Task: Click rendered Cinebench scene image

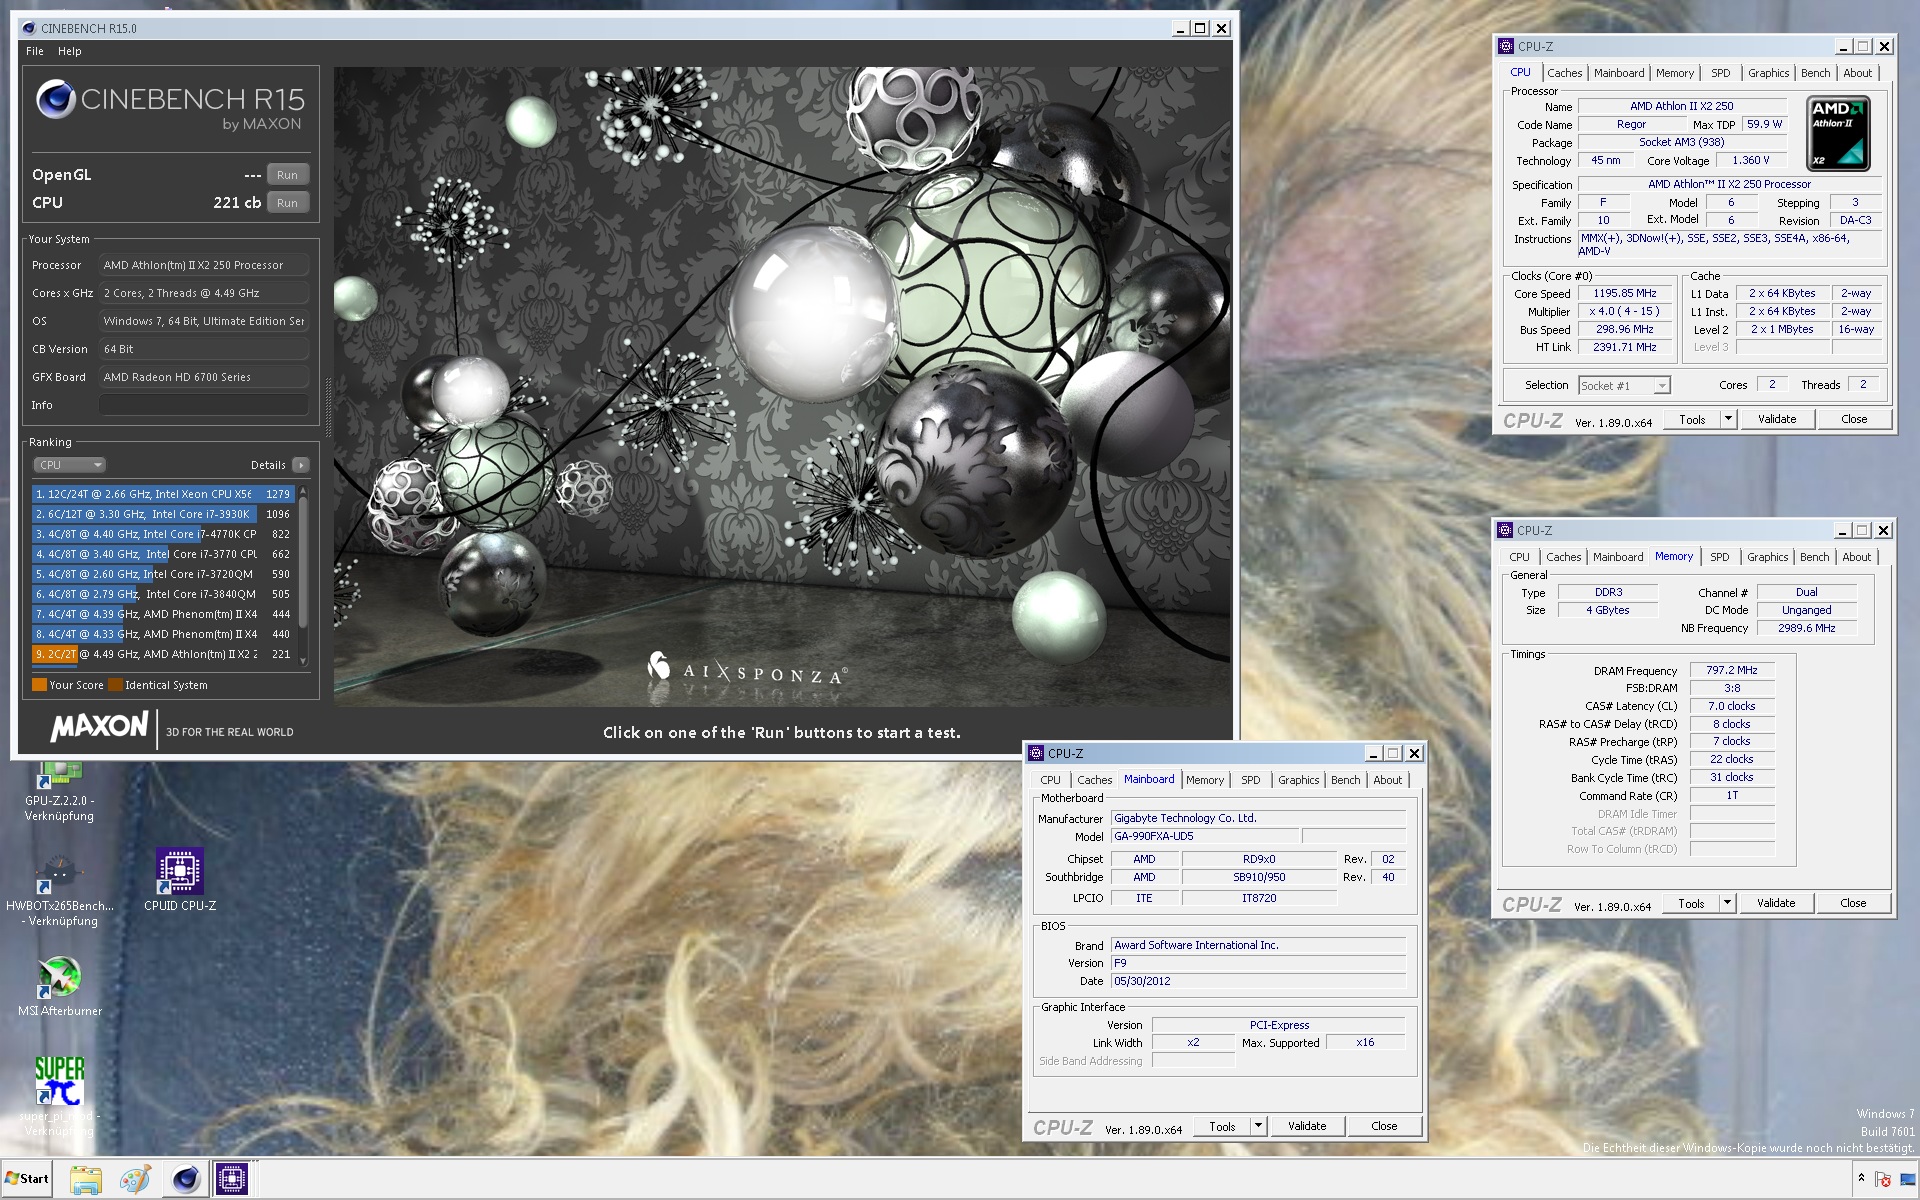Action: pyautogui.click(x=782, y=387)
